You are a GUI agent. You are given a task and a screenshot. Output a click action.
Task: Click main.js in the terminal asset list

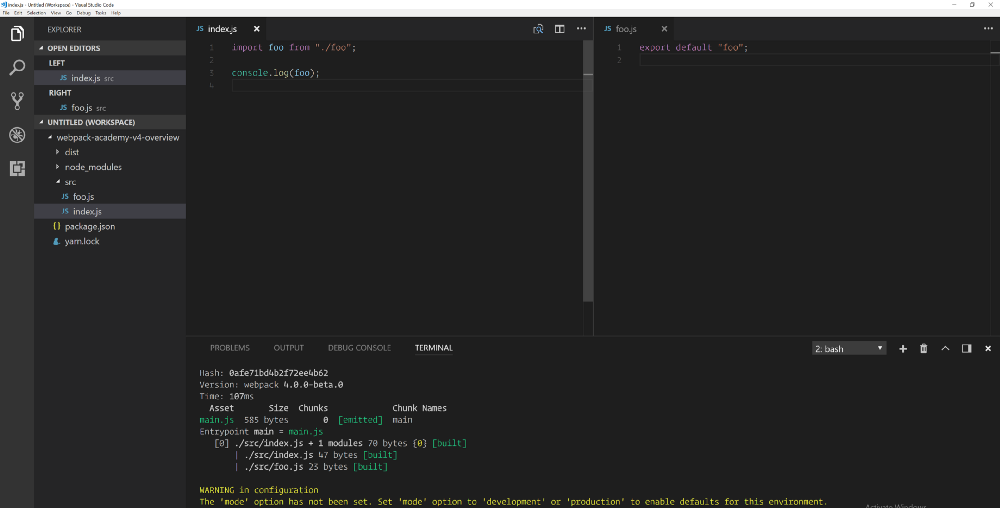216,420
